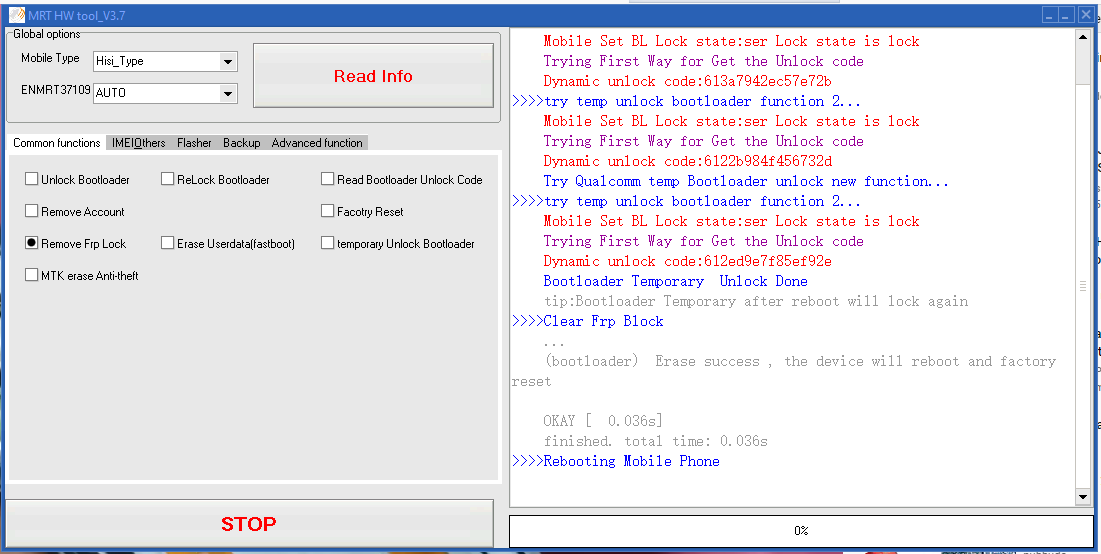Screen dimensions: 1101x554
Task: Switch to the Flasher tab
Action: [194, 143]
